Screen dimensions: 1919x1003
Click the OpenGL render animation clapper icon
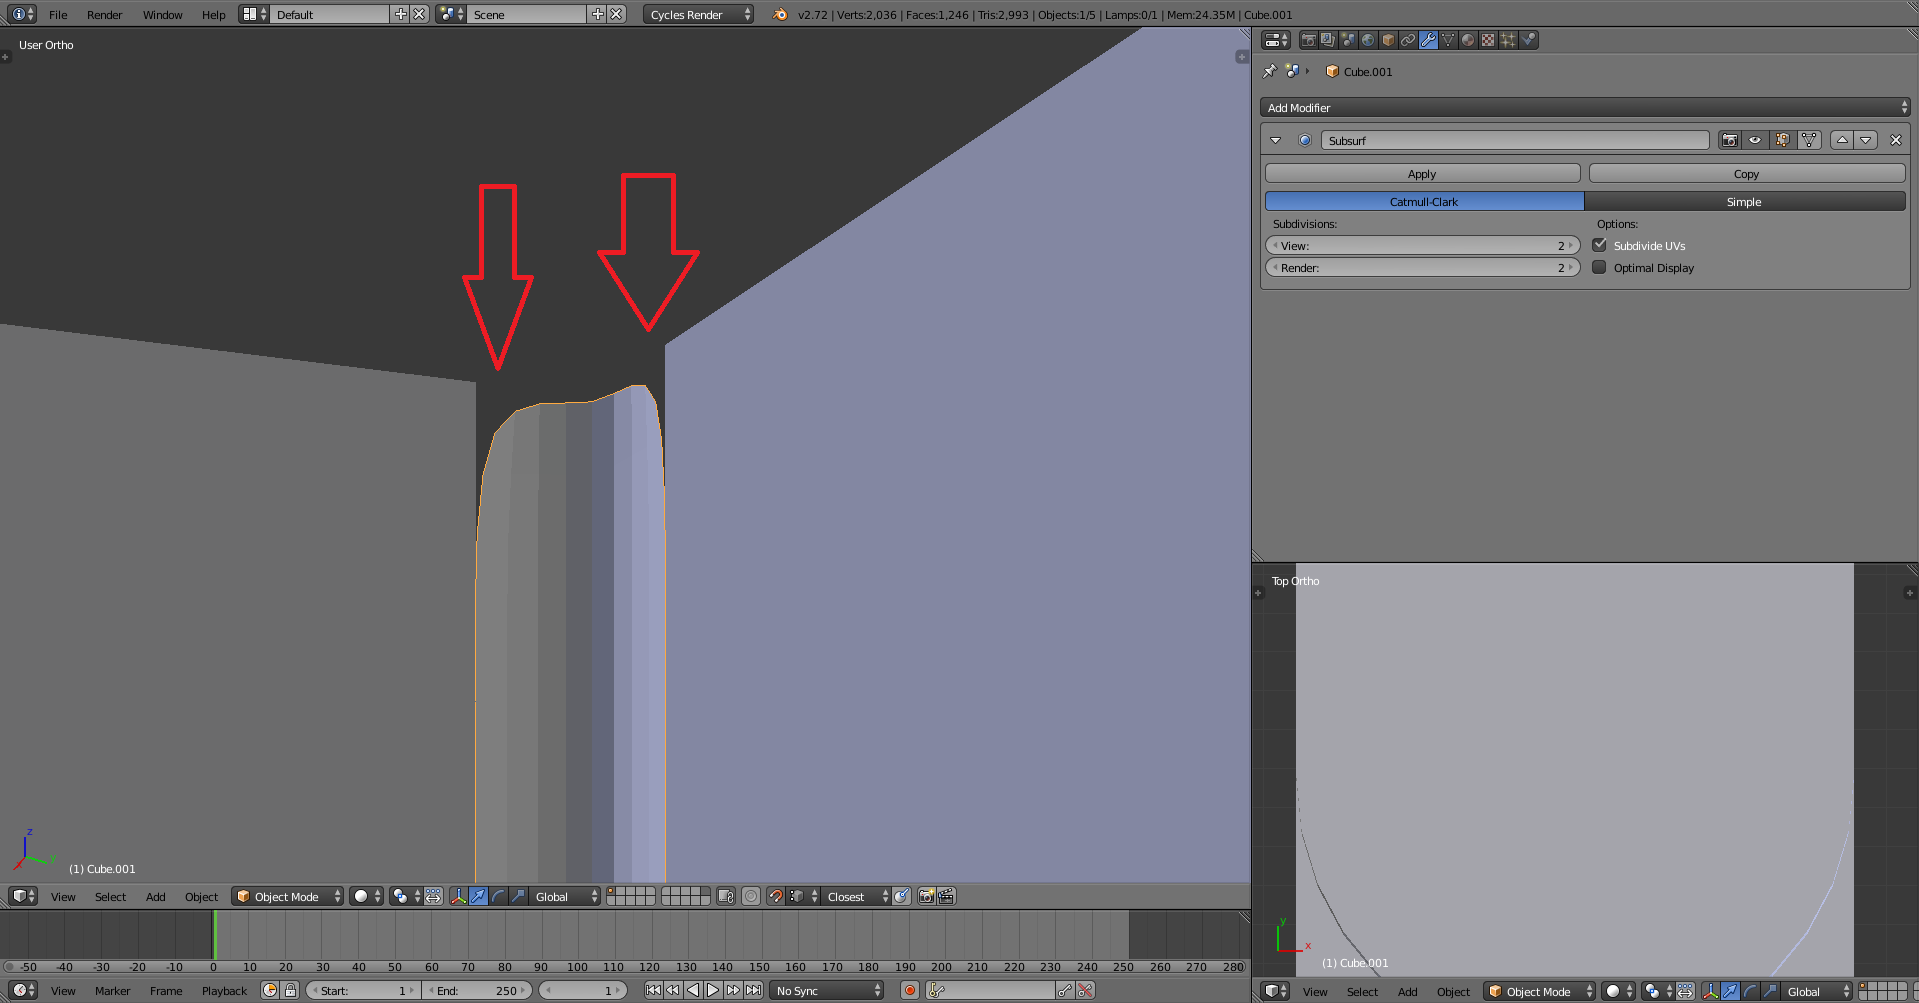pos(946,896)
